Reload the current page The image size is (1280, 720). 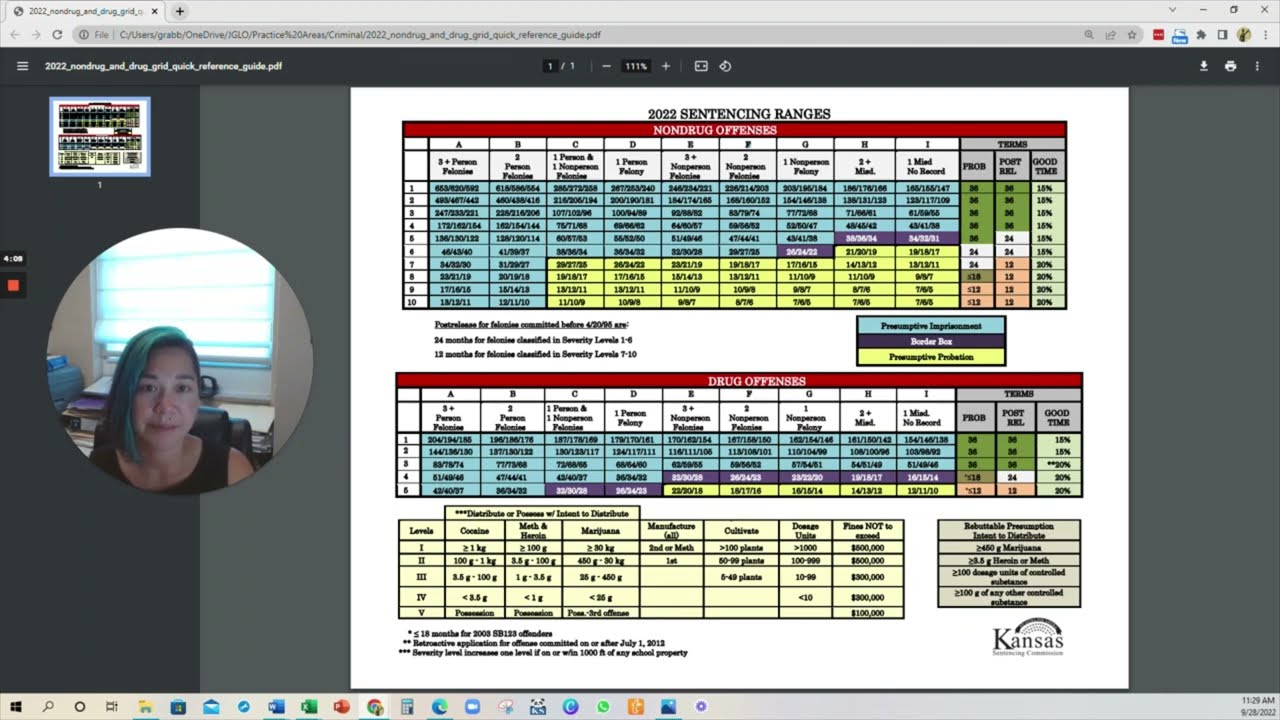pos(58,34)
